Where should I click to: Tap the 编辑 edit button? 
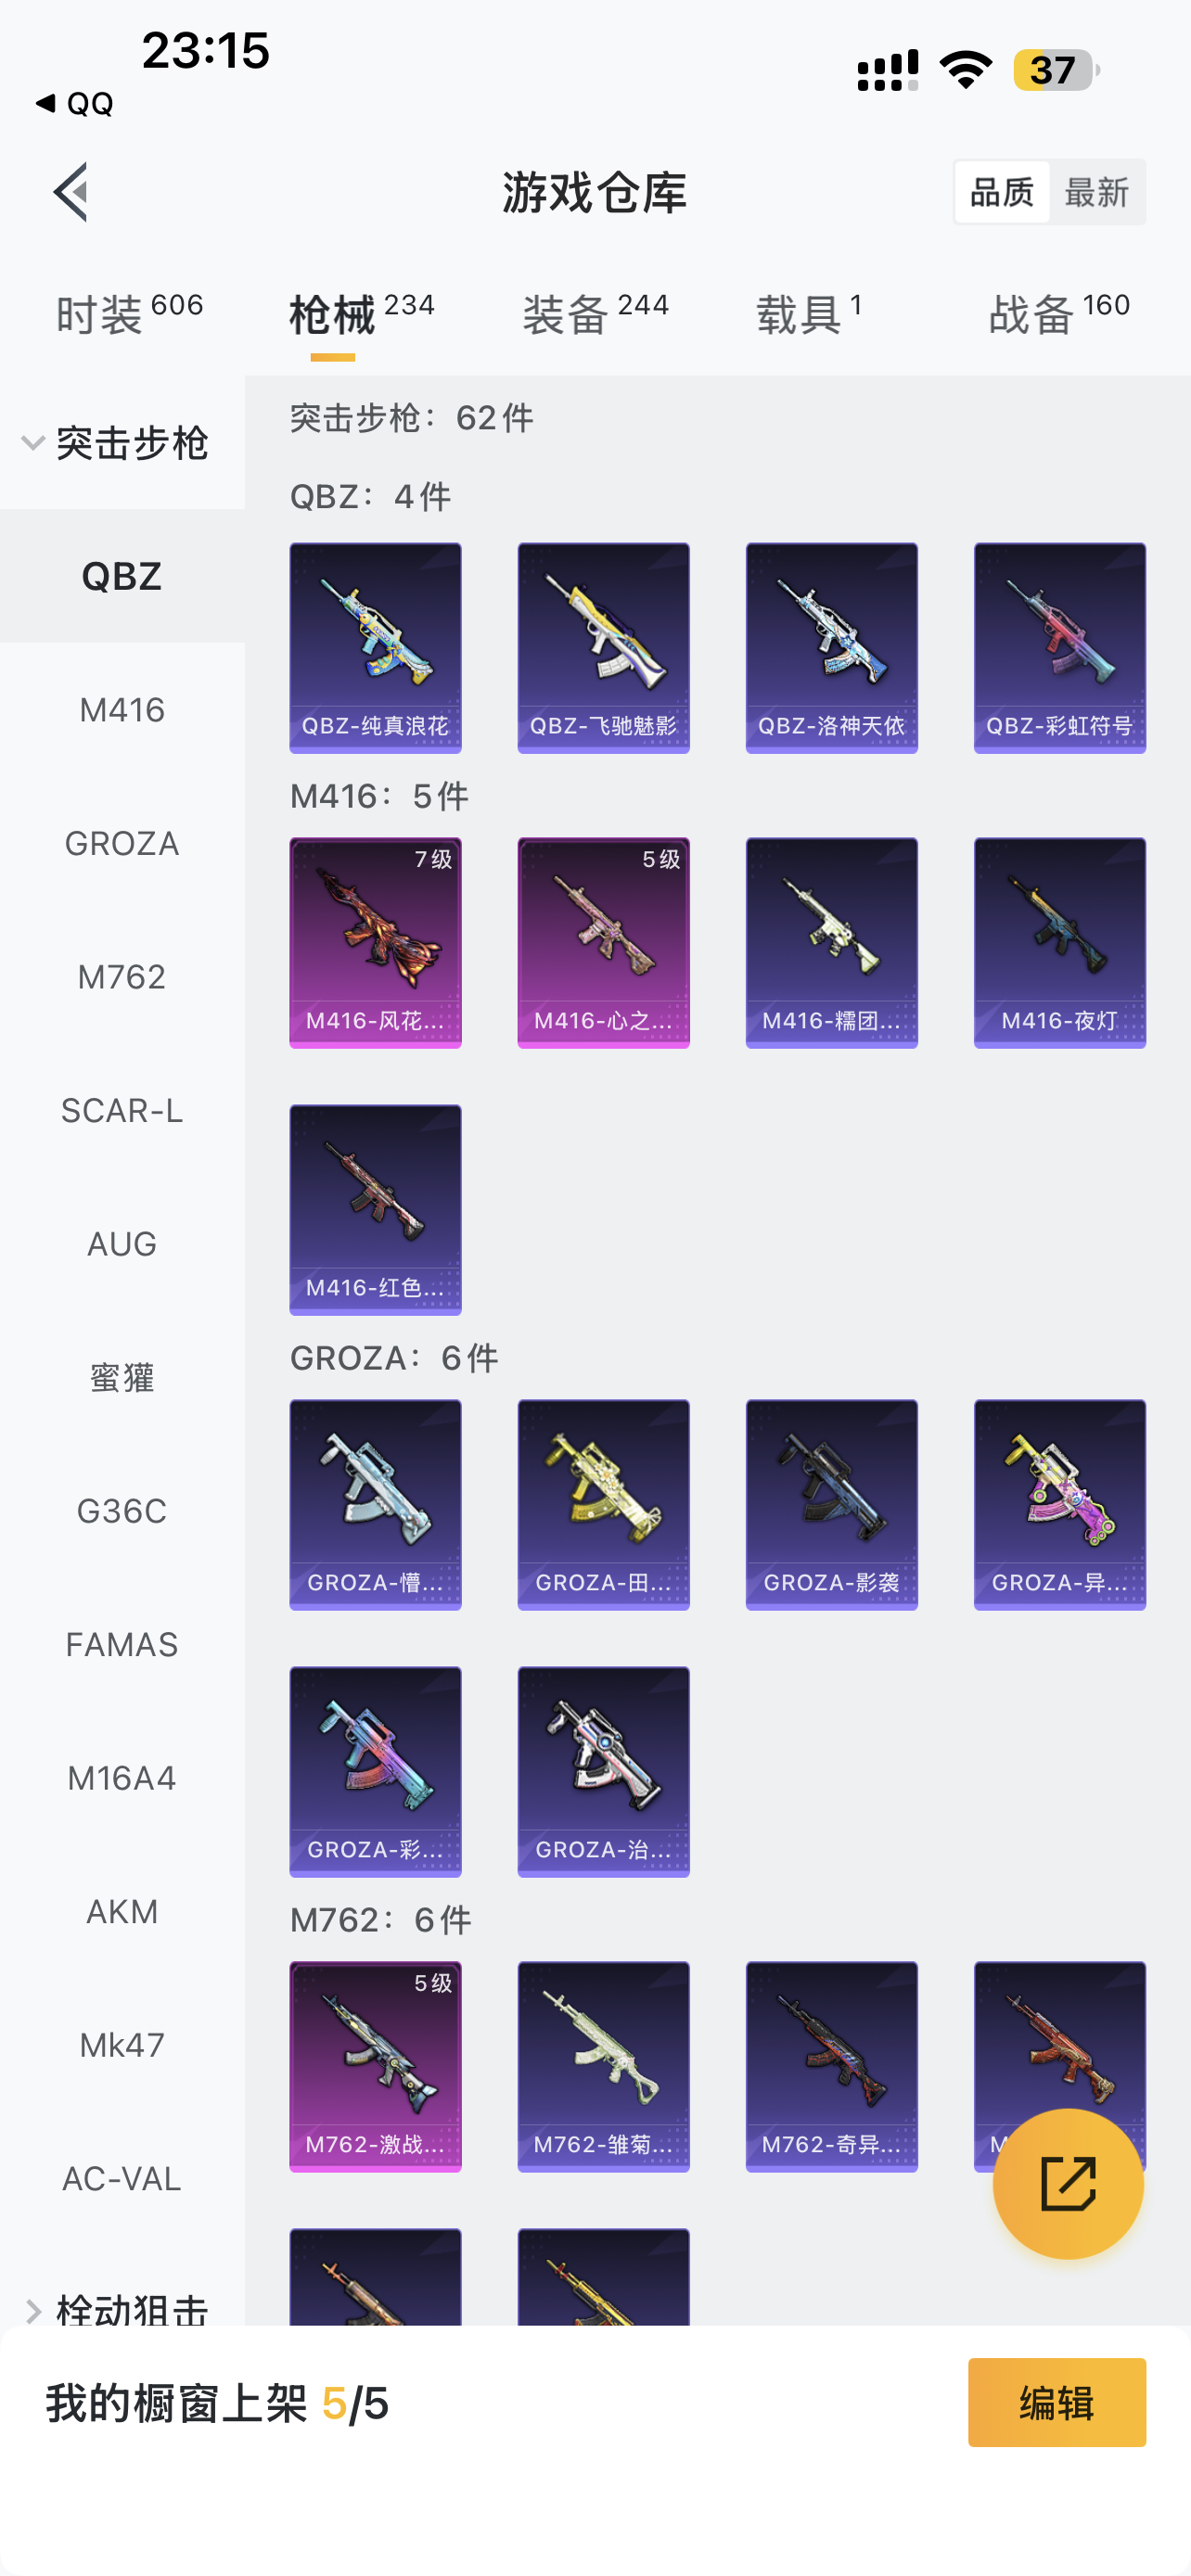click(x=1056, y=2402)
